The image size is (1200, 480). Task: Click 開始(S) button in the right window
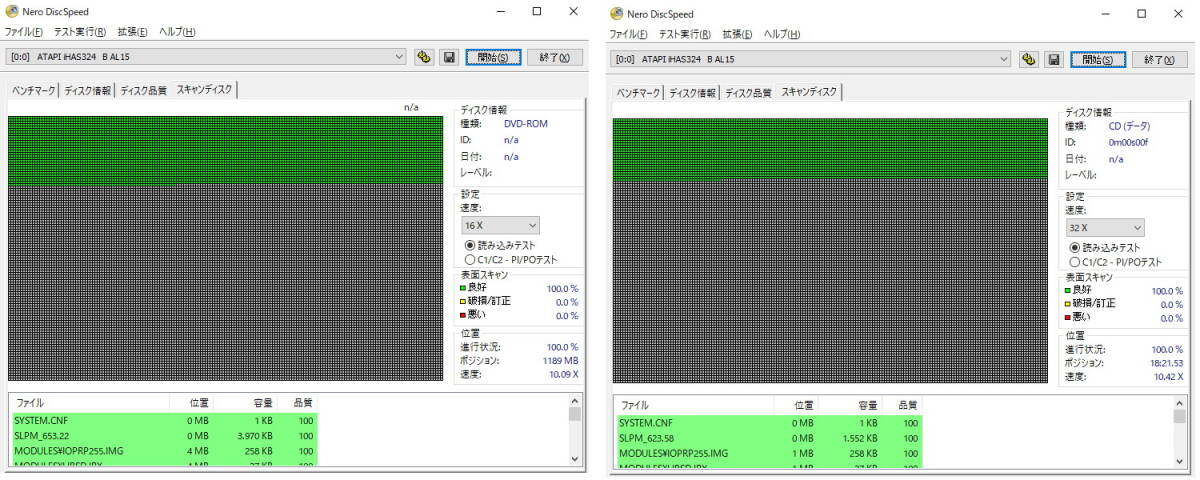pos(1098,60)
